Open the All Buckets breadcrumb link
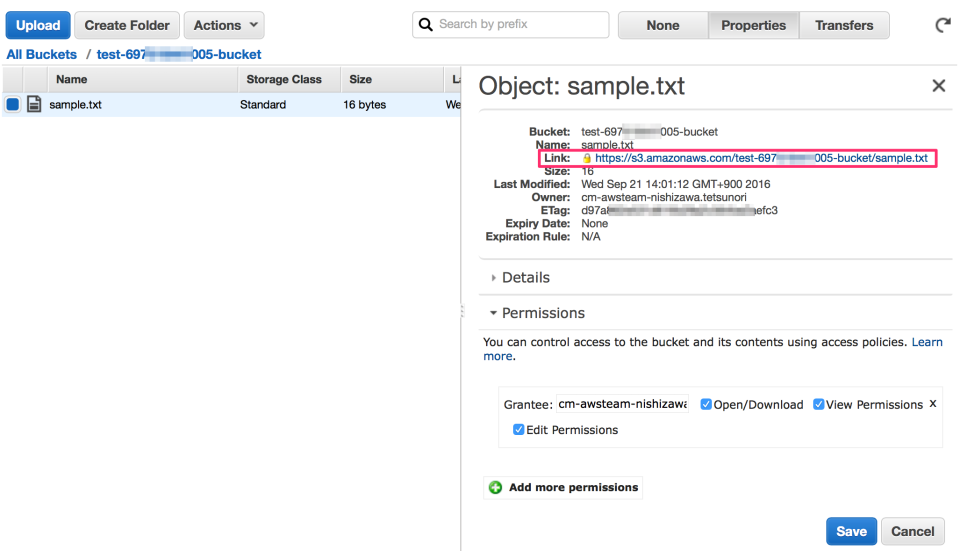 click(x=42, y=54)
